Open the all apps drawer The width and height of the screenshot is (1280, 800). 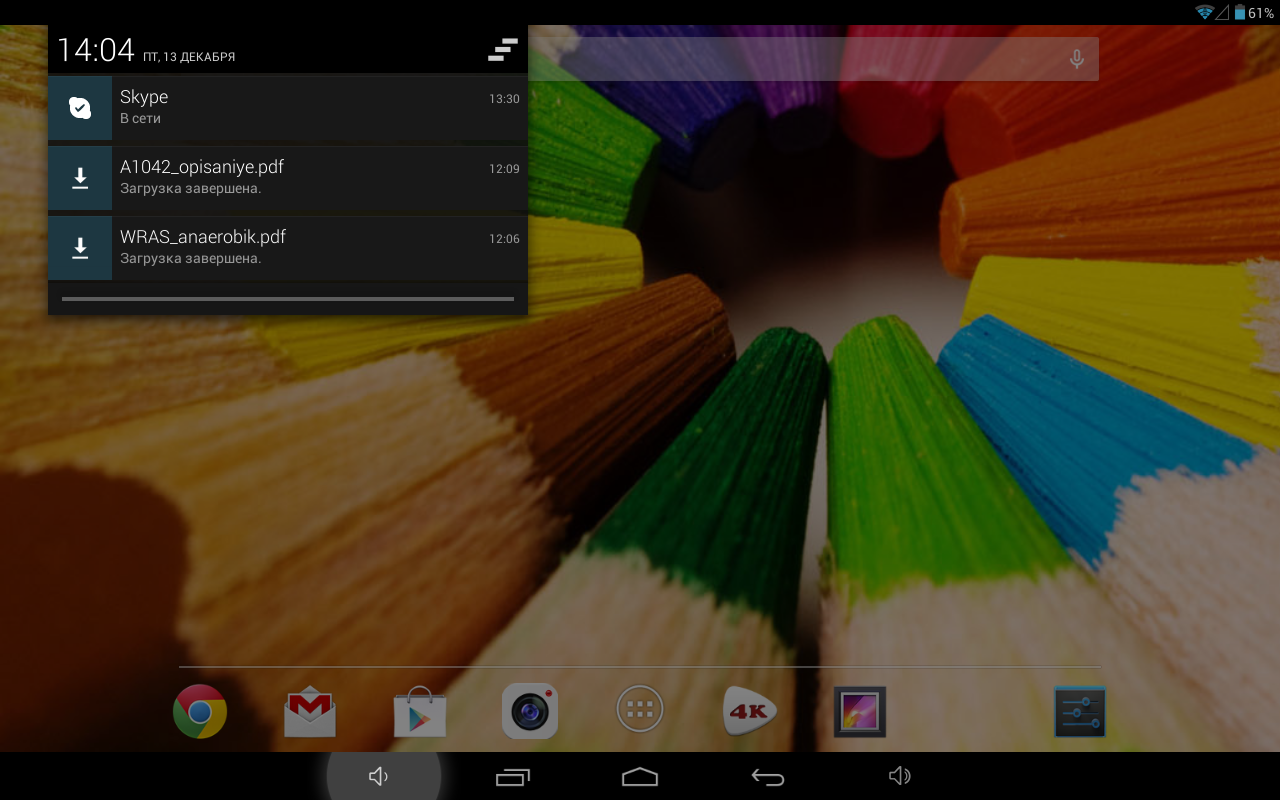[x=640, y=710]
